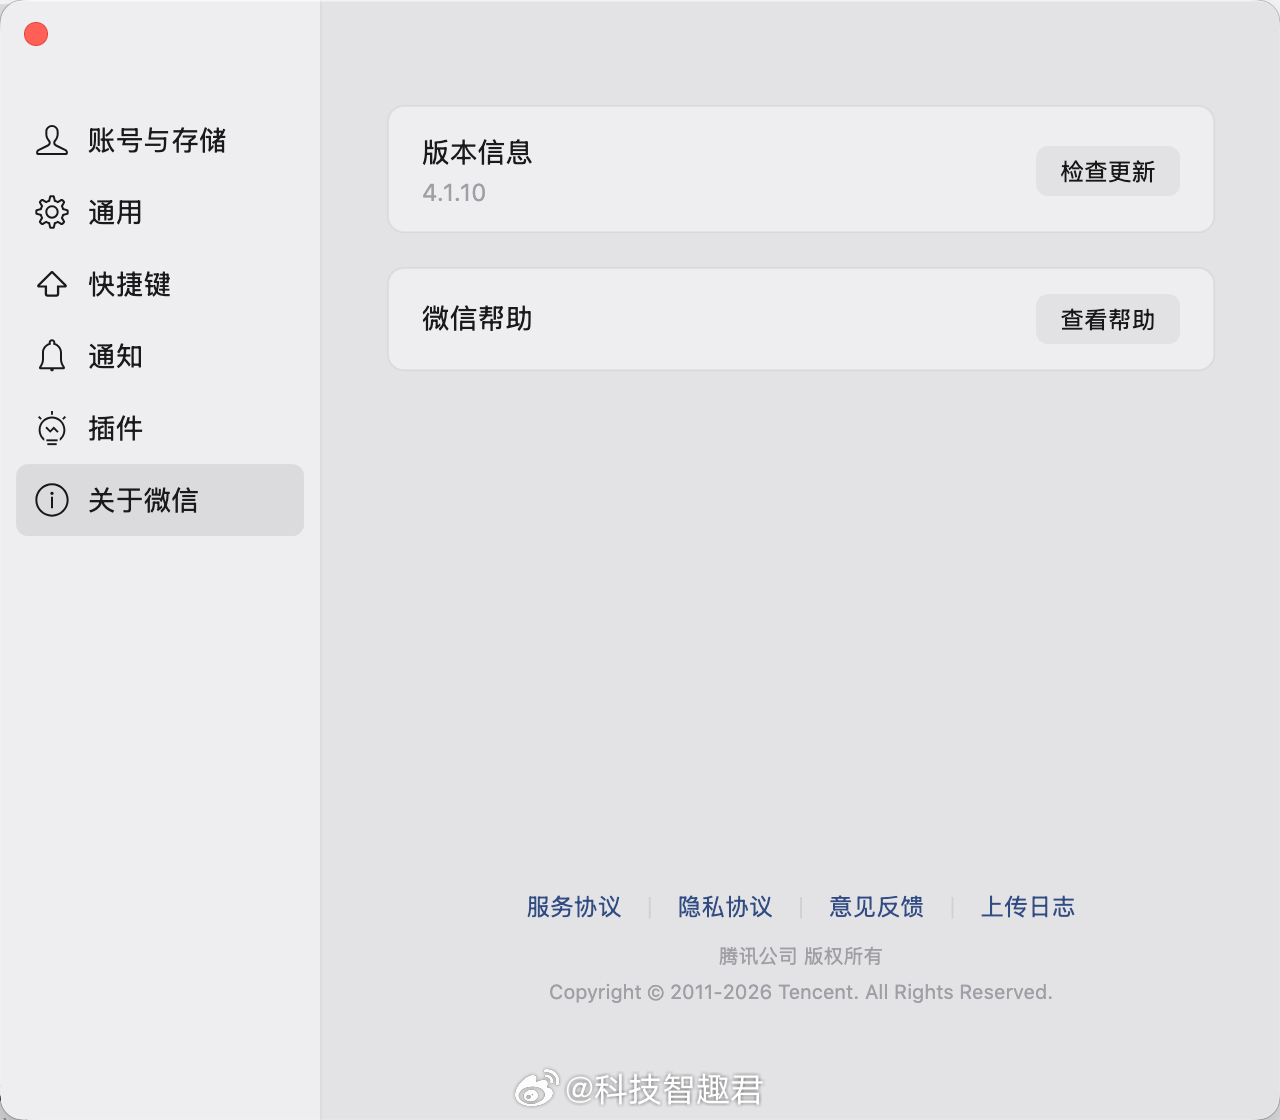Click the Copyright 2011-2026 Tencent line
This screenshot has width=1280, height=1120.
800,992
